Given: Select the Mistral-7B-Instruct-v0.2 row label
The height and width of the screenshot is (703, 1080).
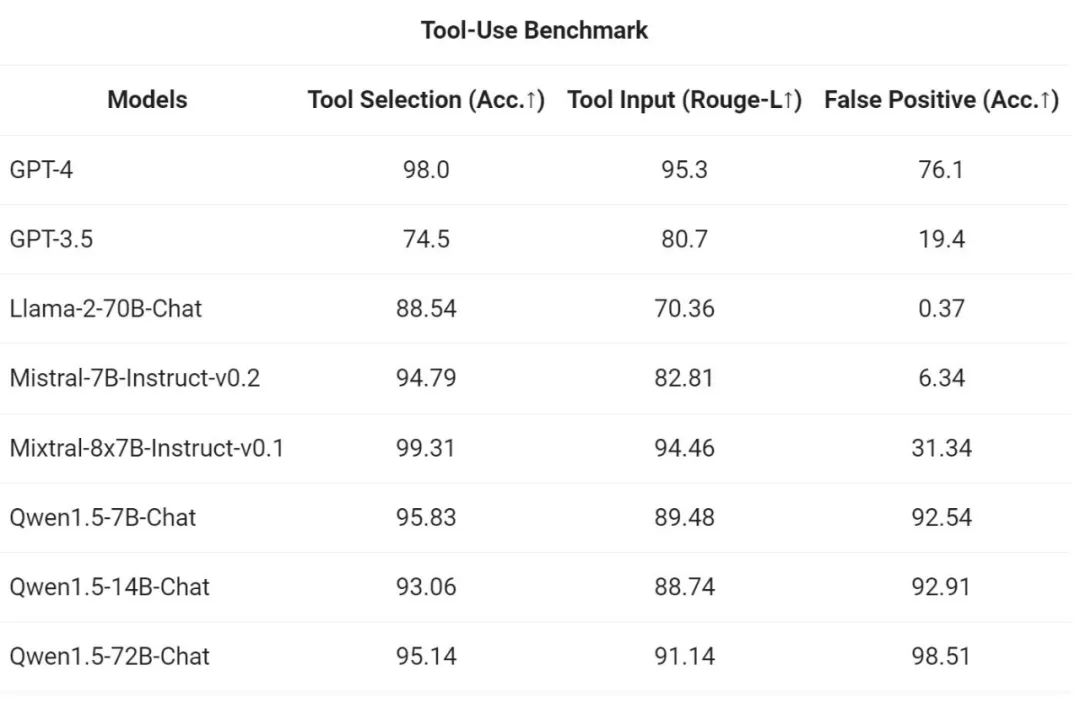Looking at the screenshot, I should pos(135,379).
